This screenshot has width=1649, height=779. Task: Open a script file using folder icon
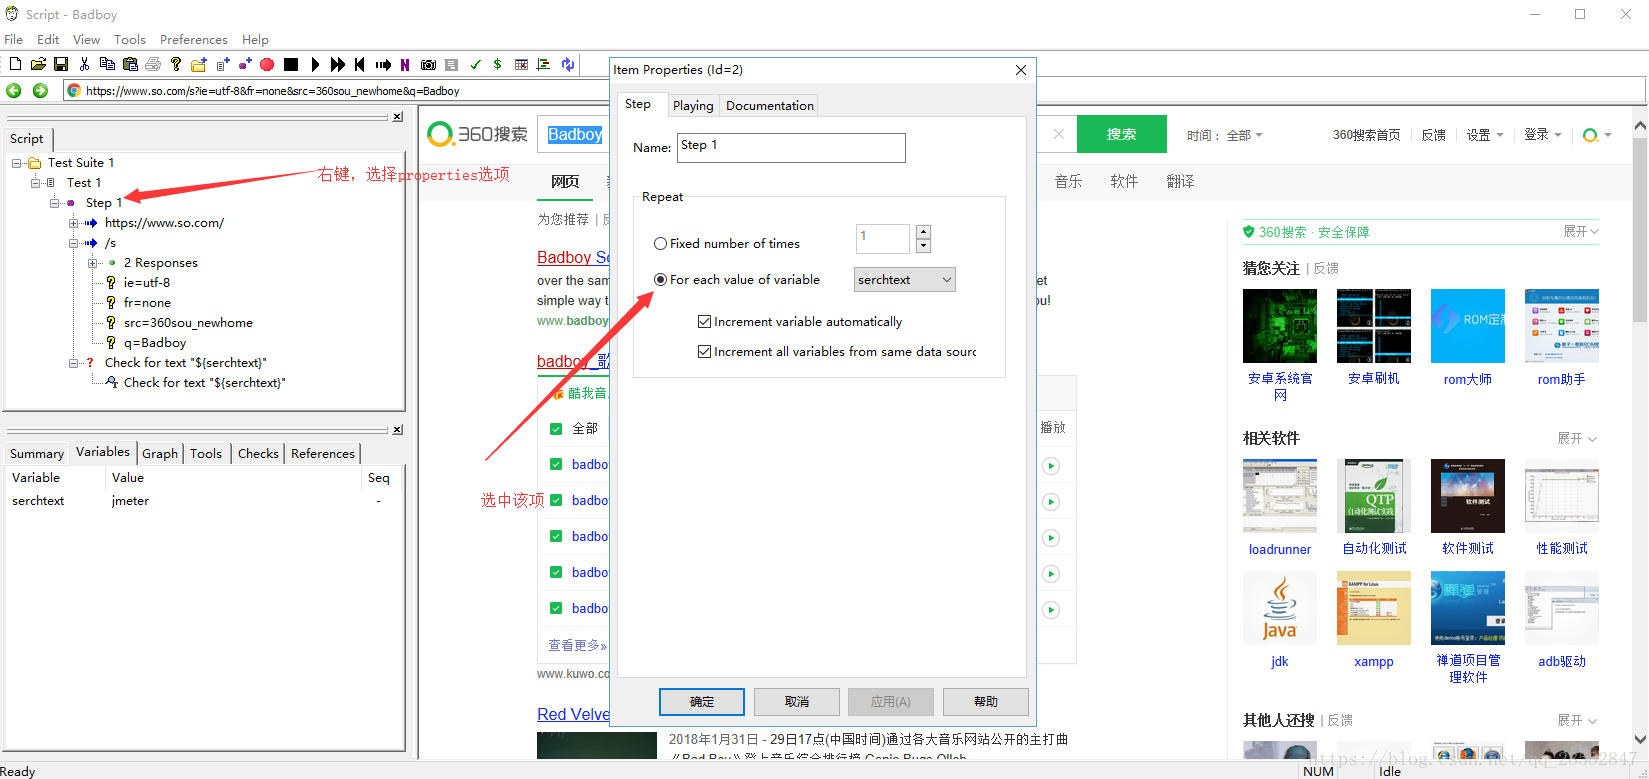point(38,64)
